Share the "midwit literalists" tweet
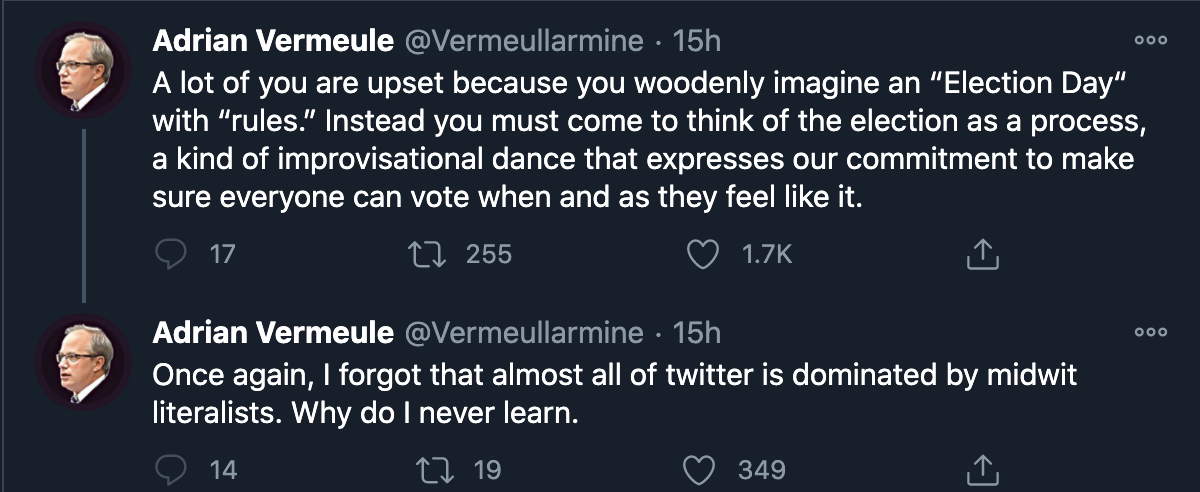 (x=982, y=469)
